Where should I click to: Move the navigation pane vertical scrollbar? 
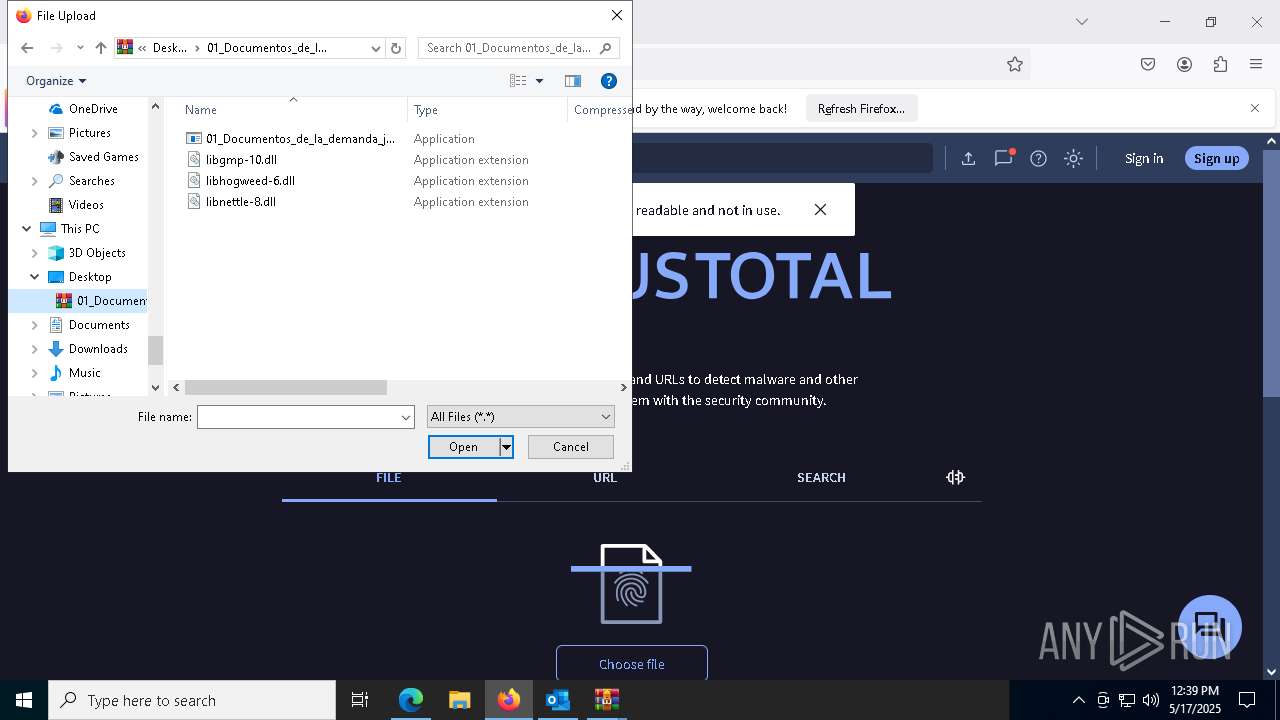tap(155, 350)
